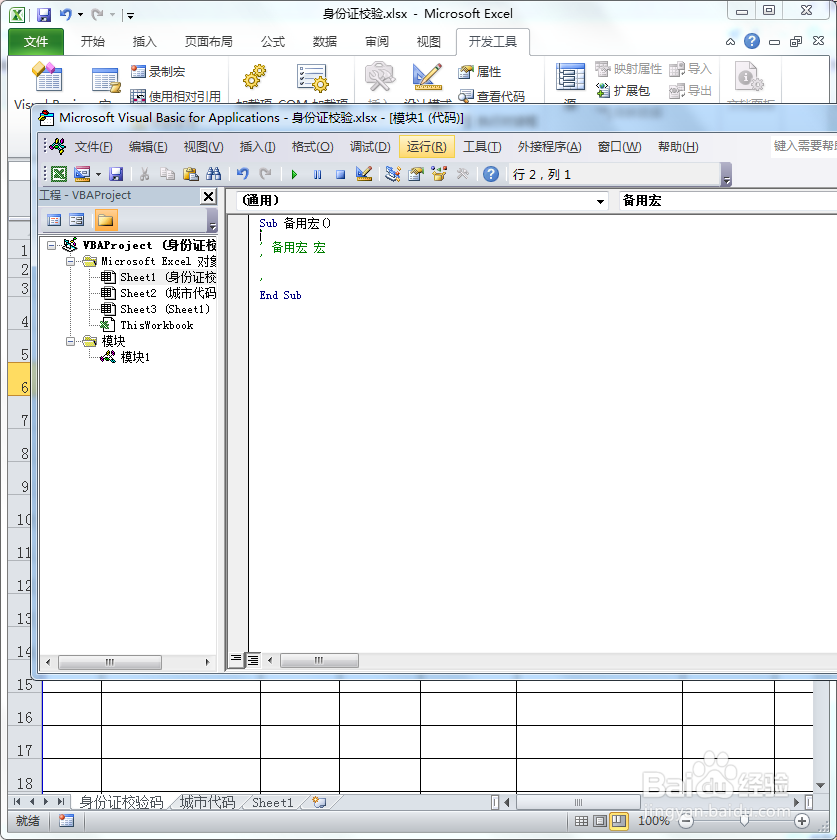Undo with the VBA toolbar undo arrow
Viewport: 837px width, 840px height.
pos(243,174)
